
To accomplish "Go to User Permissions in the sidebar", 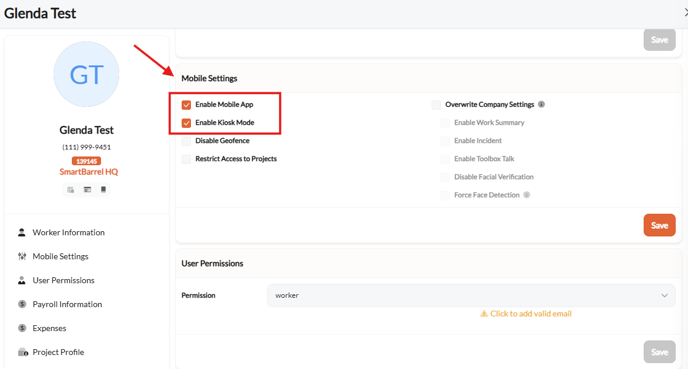I will point(63,280).
